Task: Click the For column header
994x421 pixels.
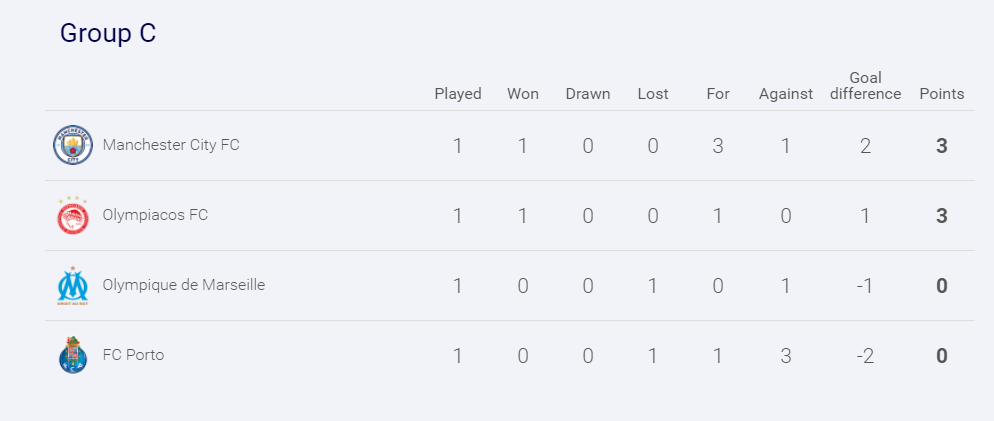Action: 718,94
